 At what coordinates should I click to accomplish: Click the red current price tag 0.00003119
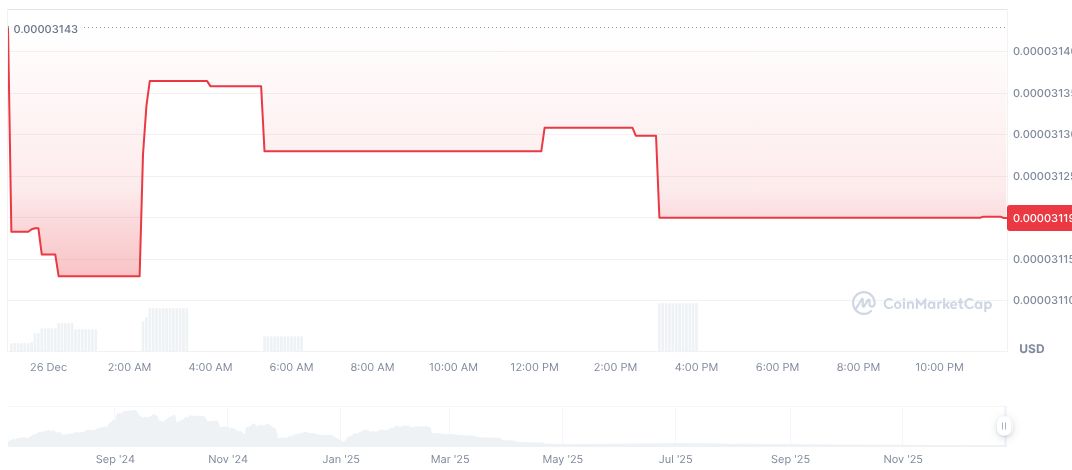click(x=1040, y=218)
